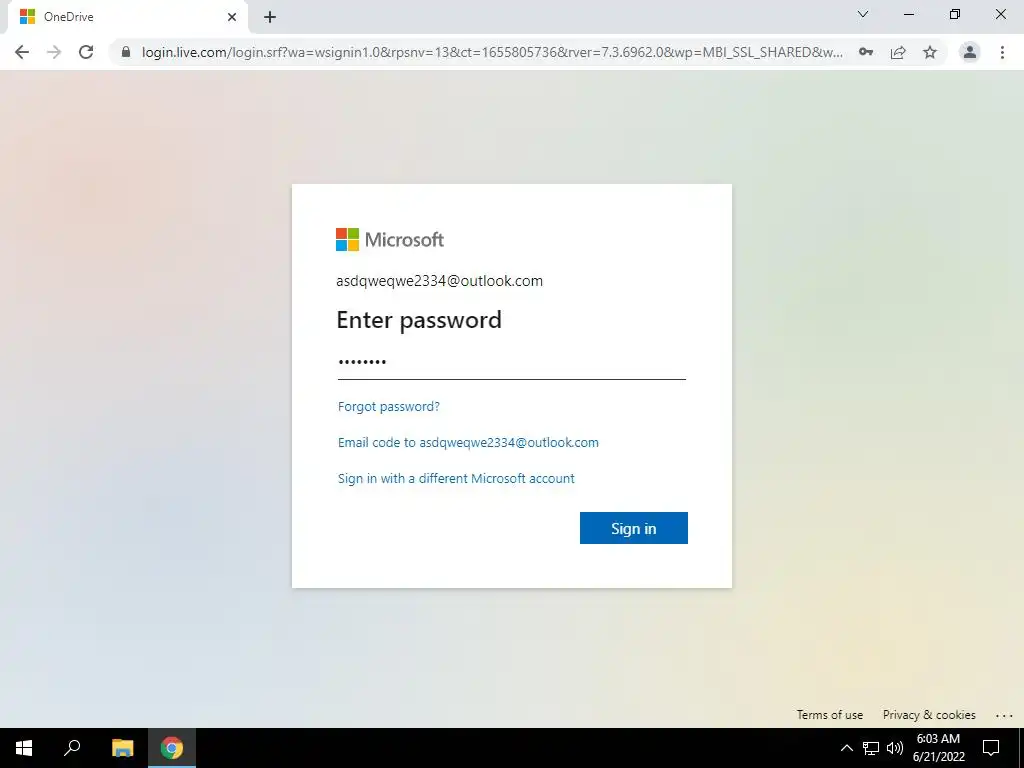Open the Chrome three-dot menu

tap(1002, 52)
